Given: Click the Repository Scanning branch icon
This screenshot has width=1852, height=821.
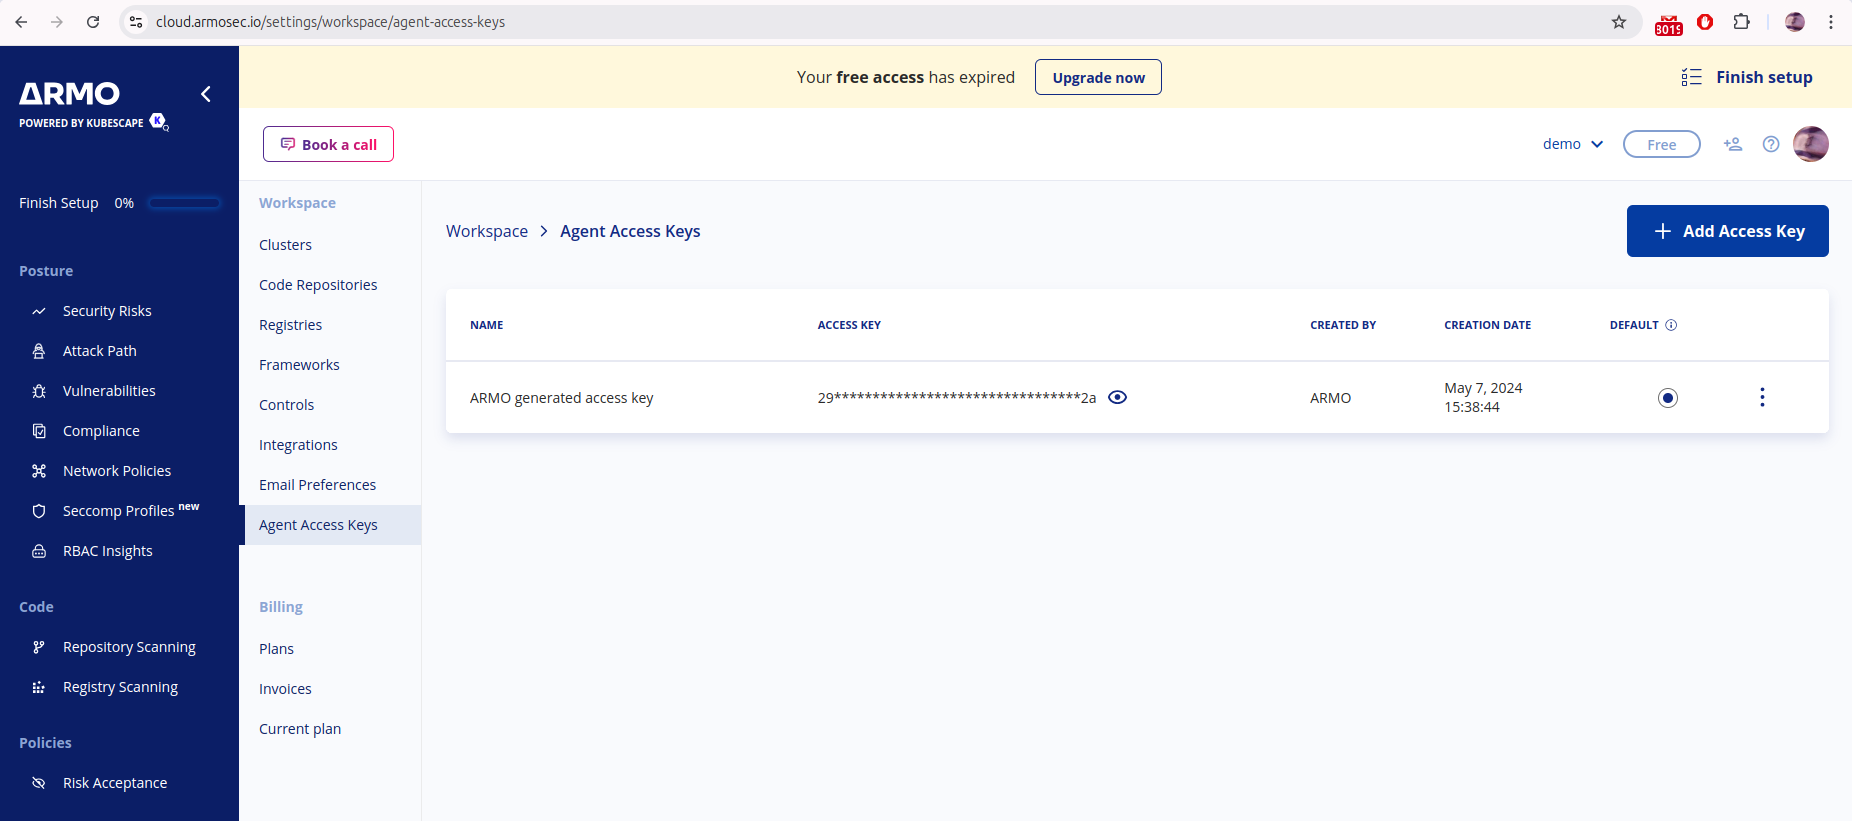Looking at the screenshot, I should click(39, 647).
